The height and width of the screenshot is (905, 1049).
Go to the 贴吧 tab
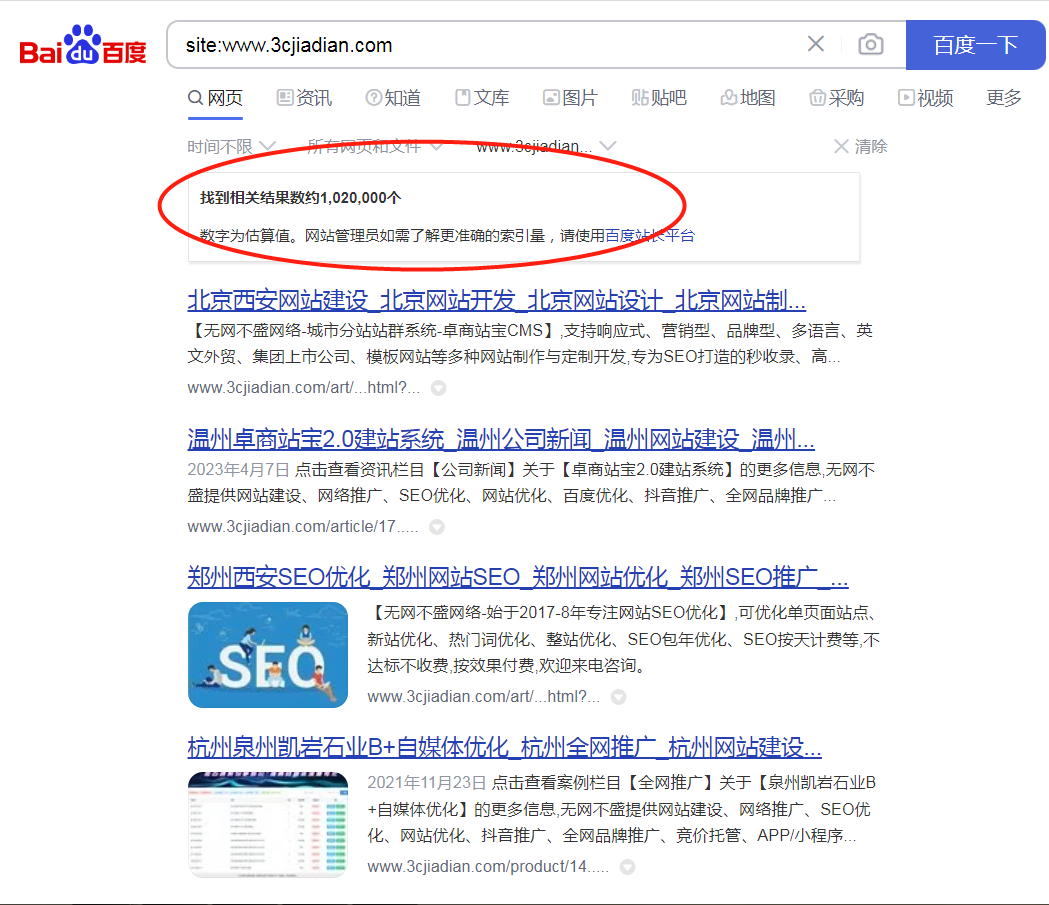659,98
